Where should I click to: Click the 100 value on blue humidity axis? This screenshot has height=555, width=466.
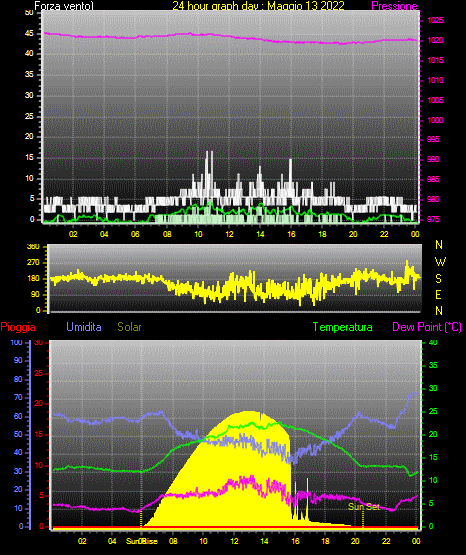pyautogui.click(x=17, y=343)
